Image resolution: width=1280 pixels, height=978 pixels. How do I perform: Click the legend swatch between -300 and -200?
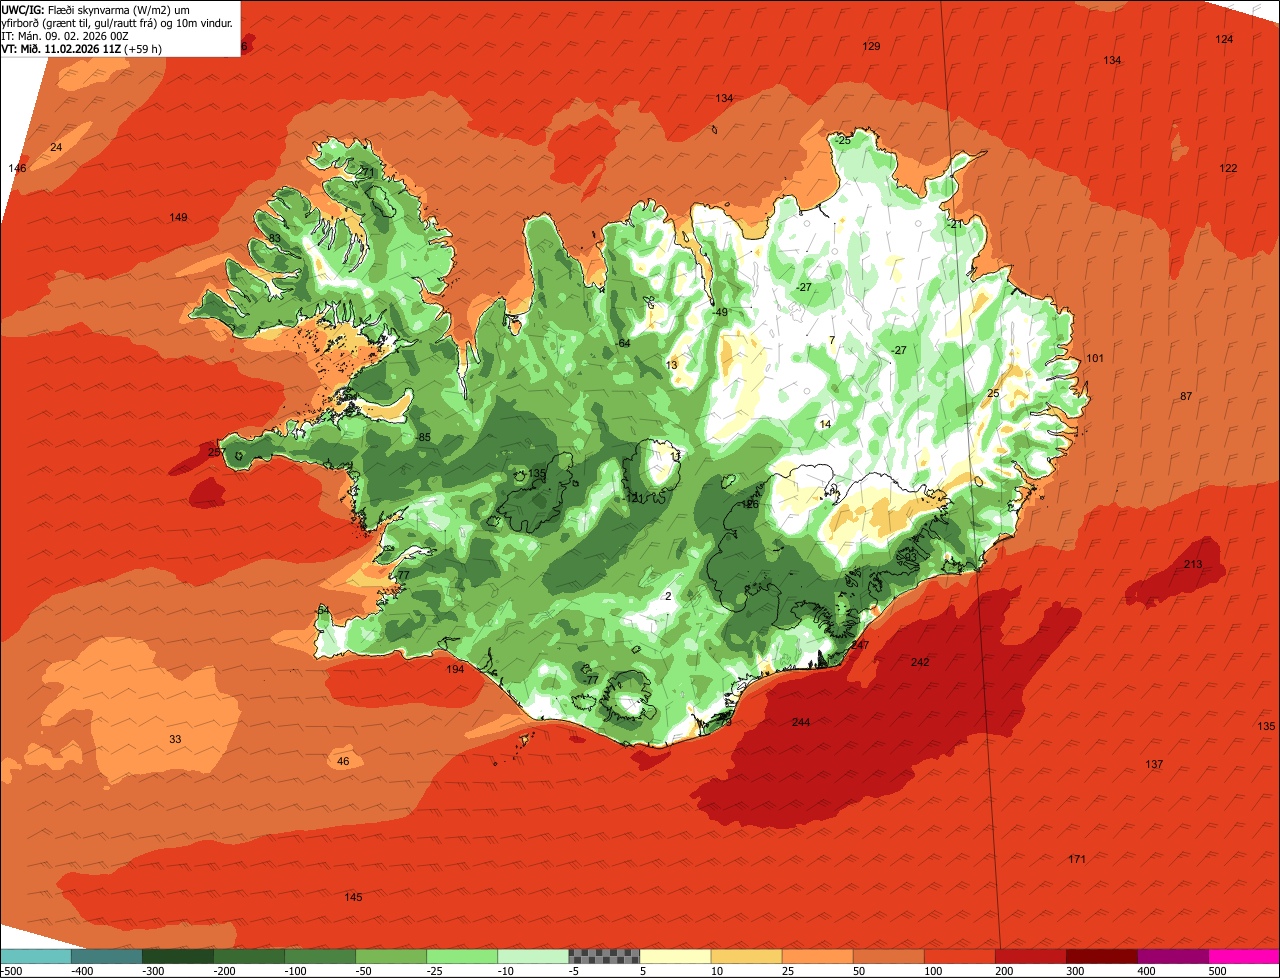pyautogui.click(x=178, y=956)
